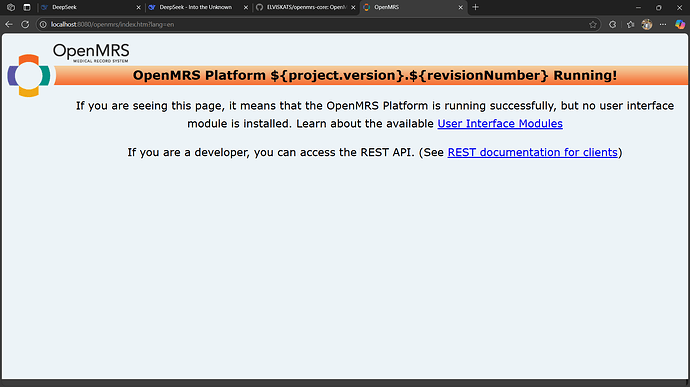Image resolution: width=690 pixels, height=387 pixels.
Task: Open the favorites list icon
Action: click(631, 25)
